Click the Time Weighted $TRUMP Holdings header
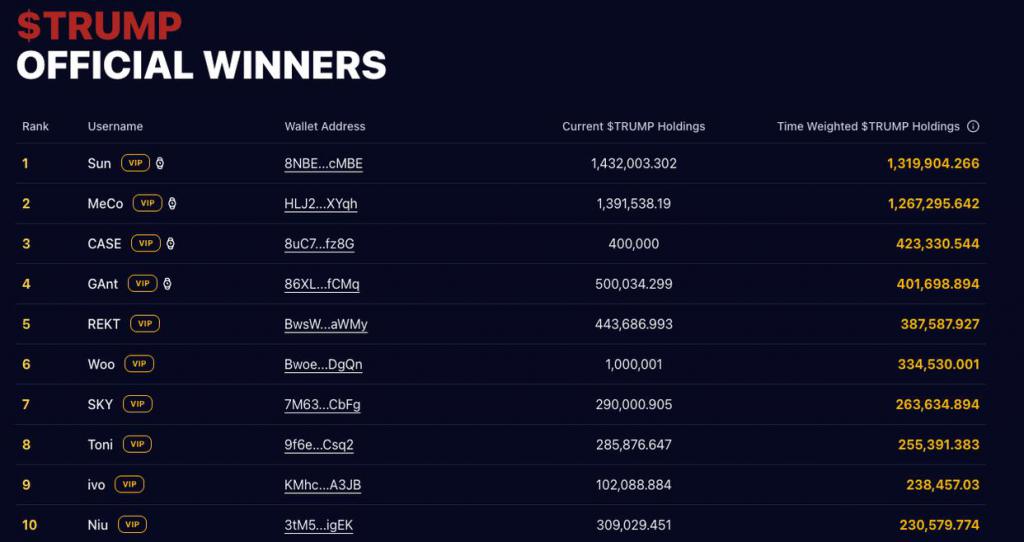The height and width of the screenshot is (542, 1024). [868, 127]
